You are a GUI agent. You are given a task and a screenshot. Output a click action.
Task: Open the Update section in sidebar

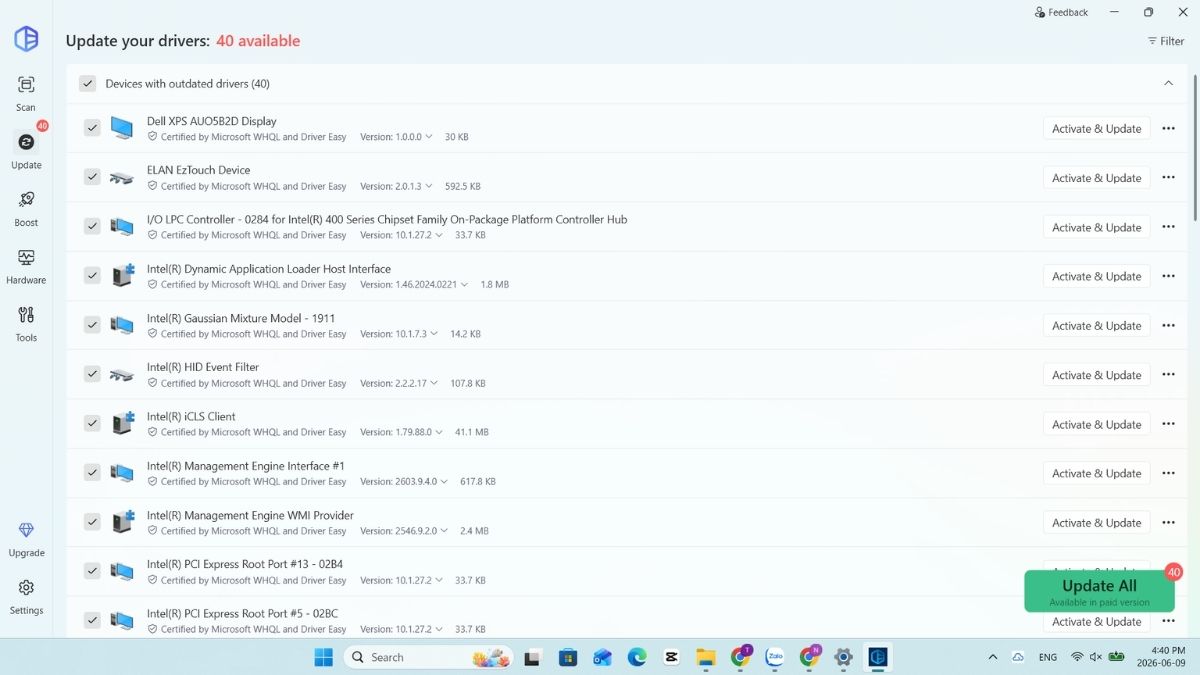[26, 150]
